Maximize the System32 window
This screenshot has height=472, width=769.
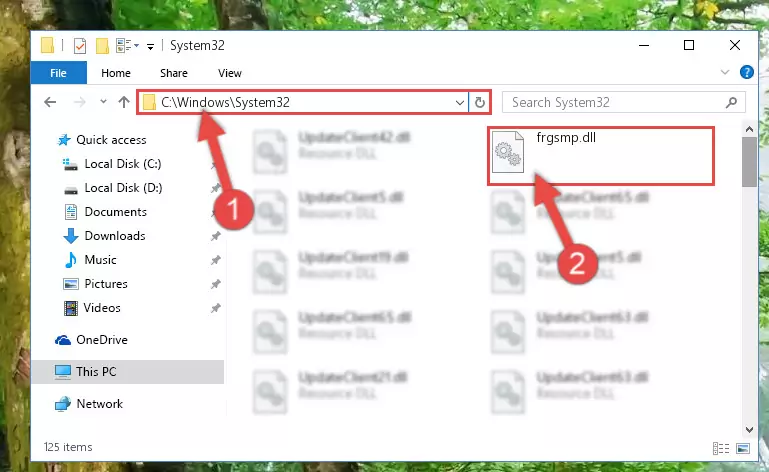point(689,46)
